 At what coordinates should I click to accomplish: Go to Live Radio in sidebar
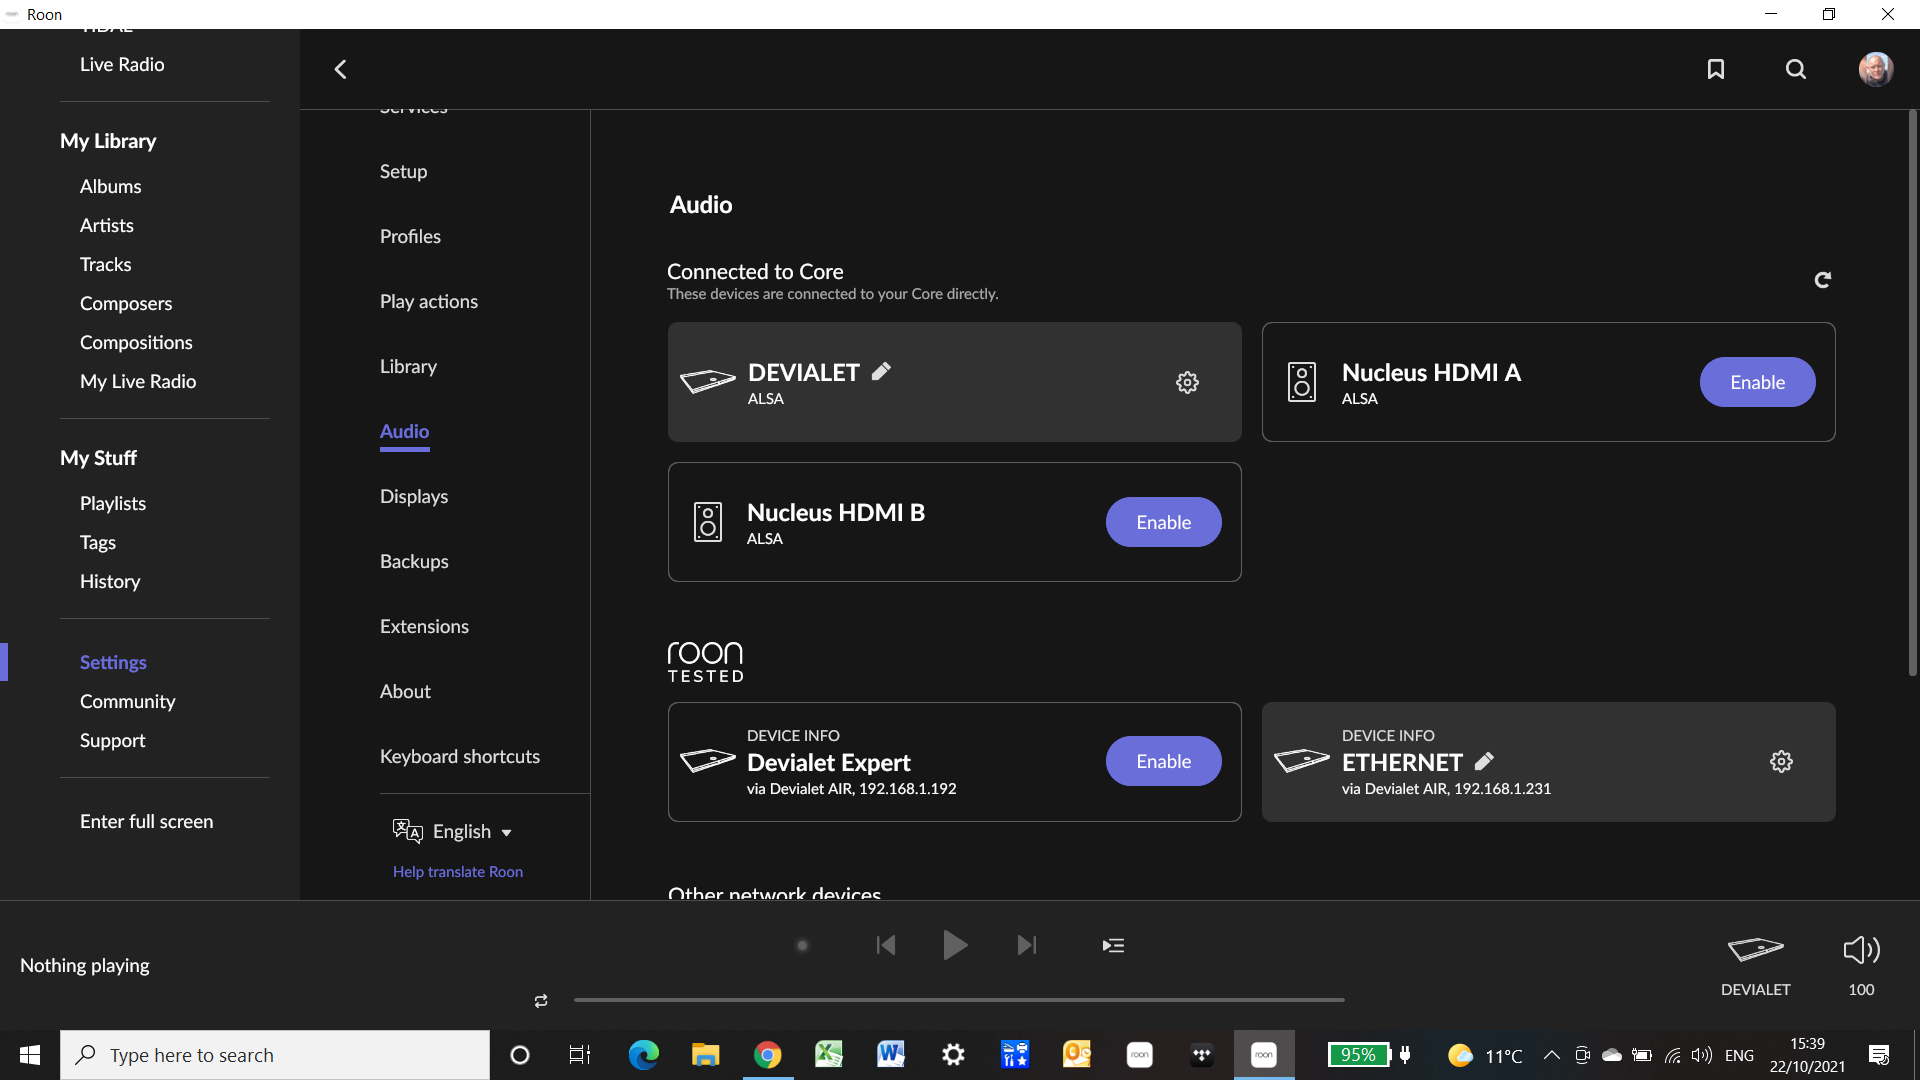click(x=122, y=64)
